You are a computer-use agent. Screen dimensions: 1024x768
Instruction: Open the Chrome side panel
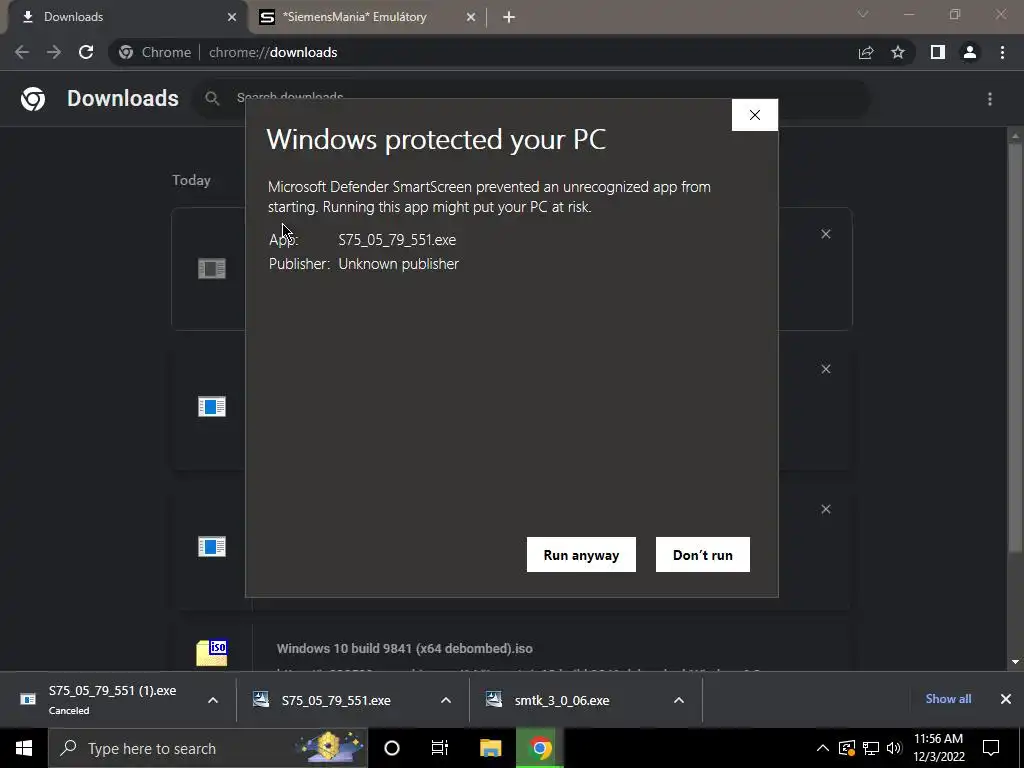938,52
